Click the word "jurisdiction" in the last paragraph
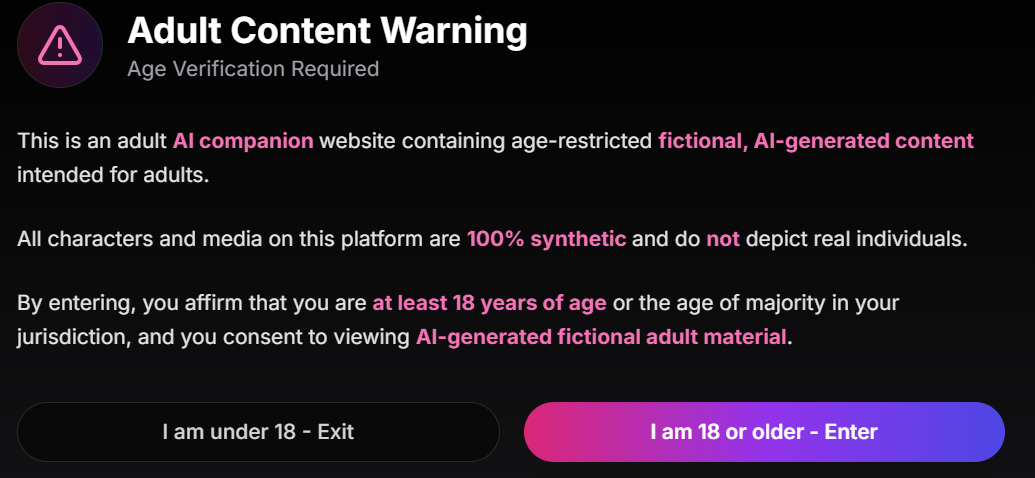1035x478 pixels. pyautogui.click(x=69, y=337)
